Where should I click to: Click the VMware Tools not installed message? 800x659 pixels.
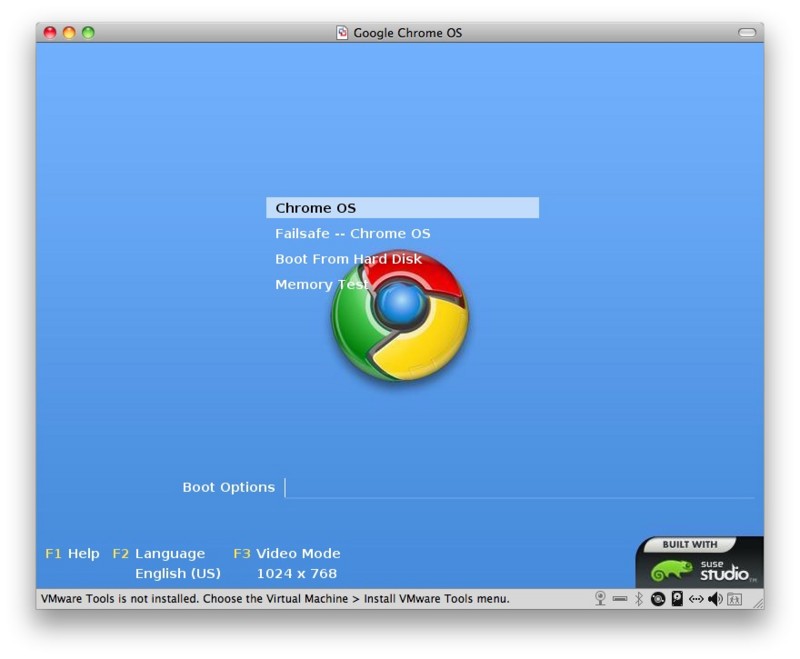(275, 598)
